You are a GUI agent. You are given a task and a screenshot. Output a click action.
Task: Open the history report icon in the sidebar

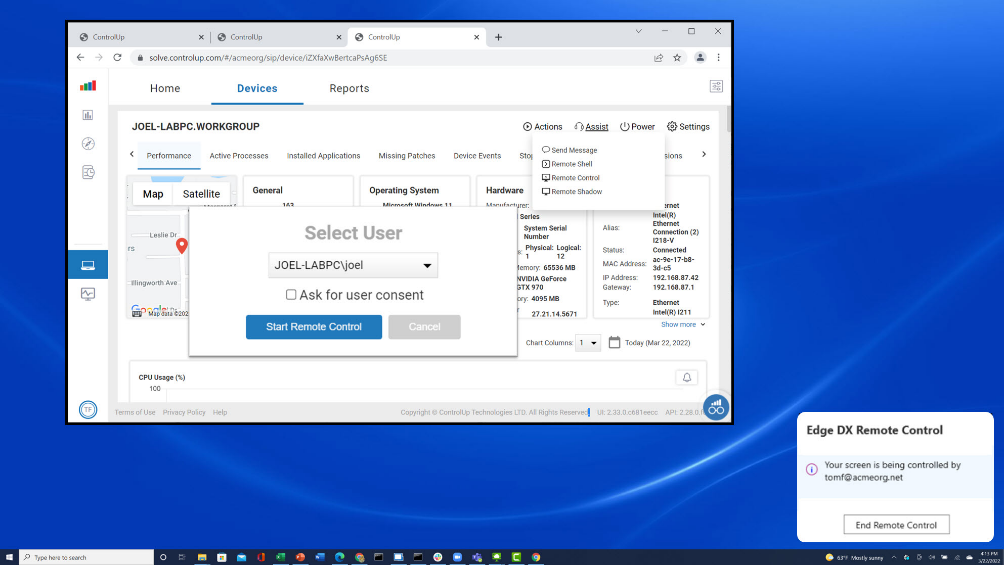pyautogui.click(x=88, y=172)
